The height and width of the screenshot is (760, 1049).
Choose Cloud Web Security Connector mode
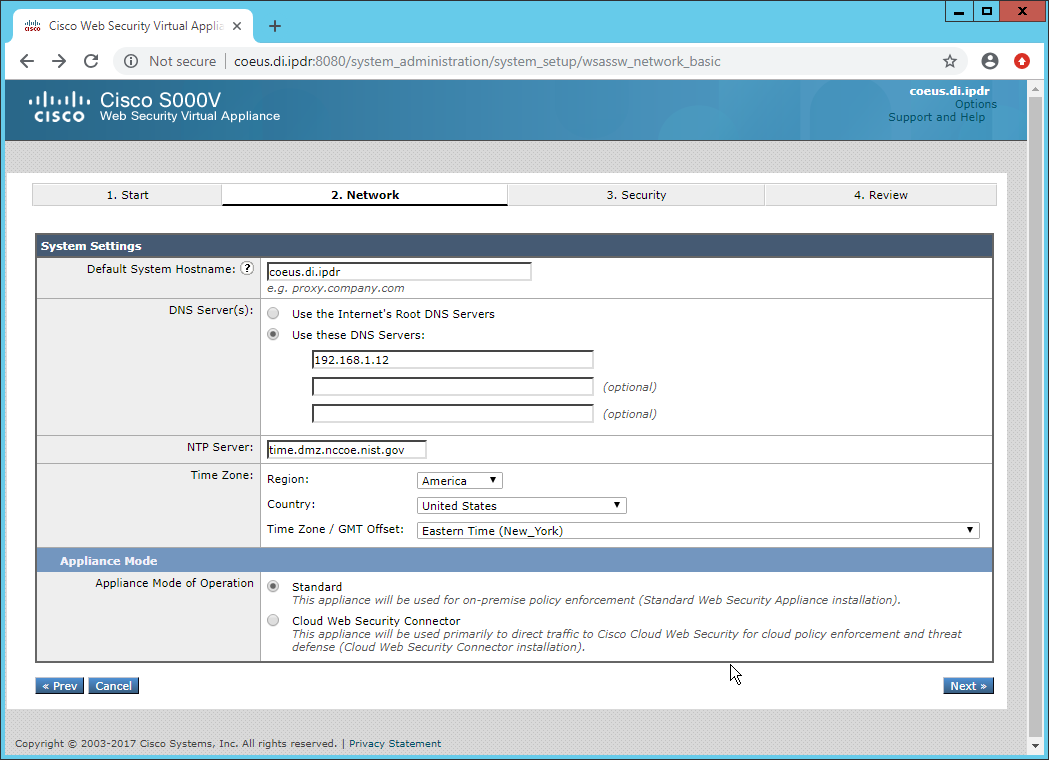[x=273, y=620]
